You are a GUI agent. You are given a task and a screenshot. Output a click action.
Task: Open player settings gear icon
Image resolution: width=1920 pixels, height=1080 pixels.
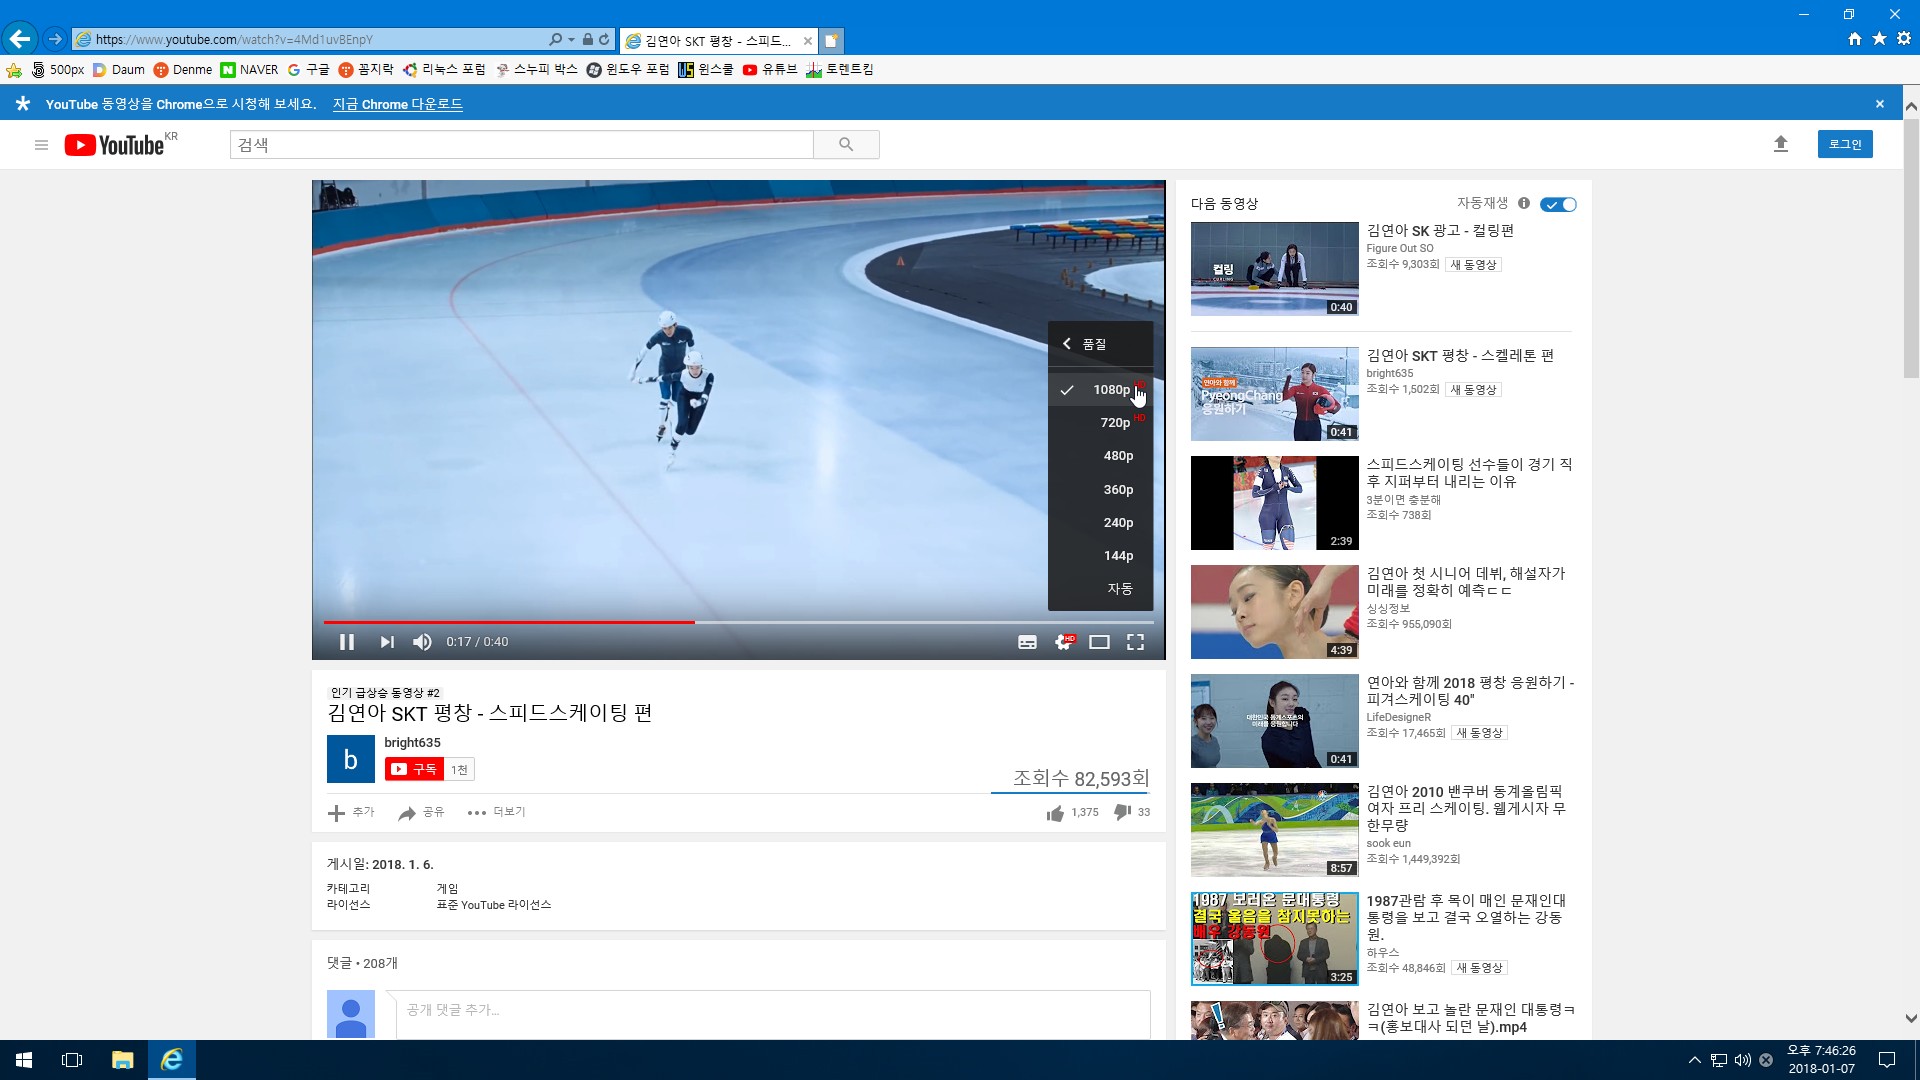click(1065, 642)
